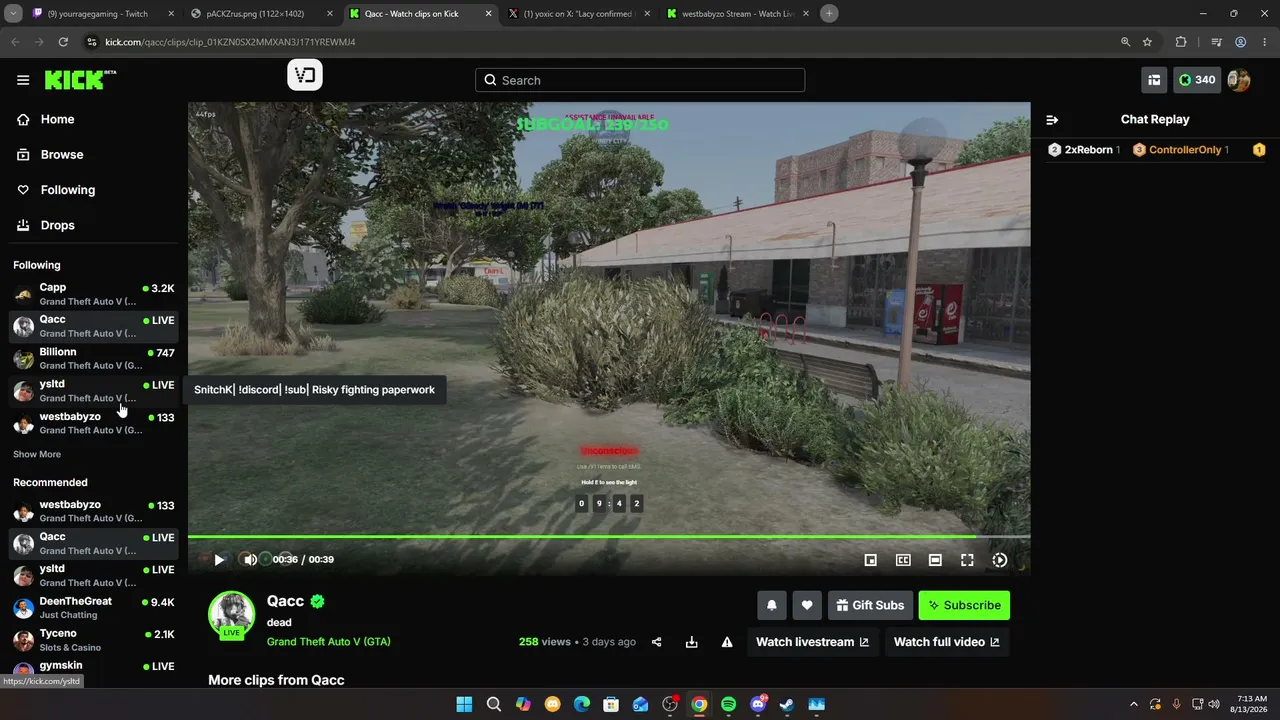
Task: Click Watch livestream
Action: (813, 642)
